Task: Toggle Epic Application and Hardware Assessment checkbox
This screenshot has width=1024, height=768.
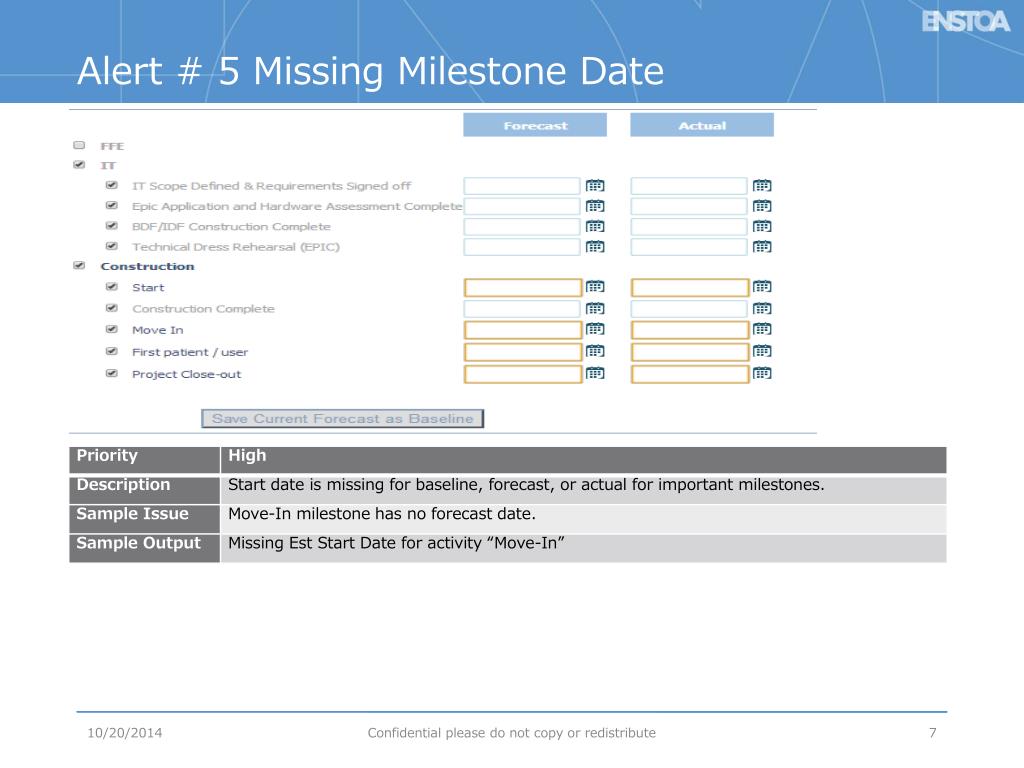Action: coord(112,206)
